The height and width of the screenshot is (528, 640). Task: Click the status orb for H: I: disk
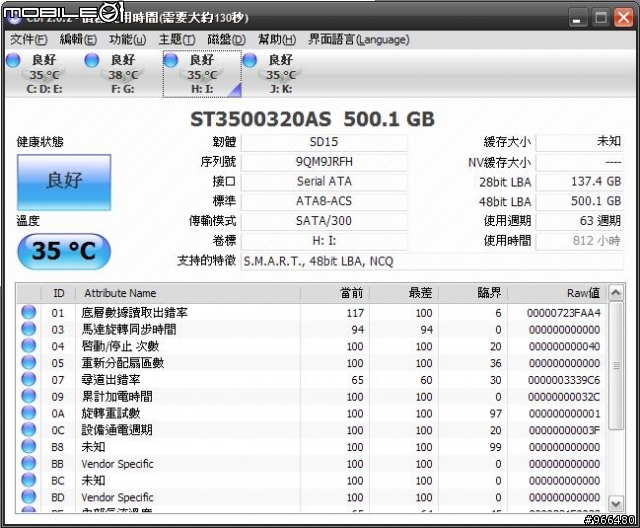171,60
